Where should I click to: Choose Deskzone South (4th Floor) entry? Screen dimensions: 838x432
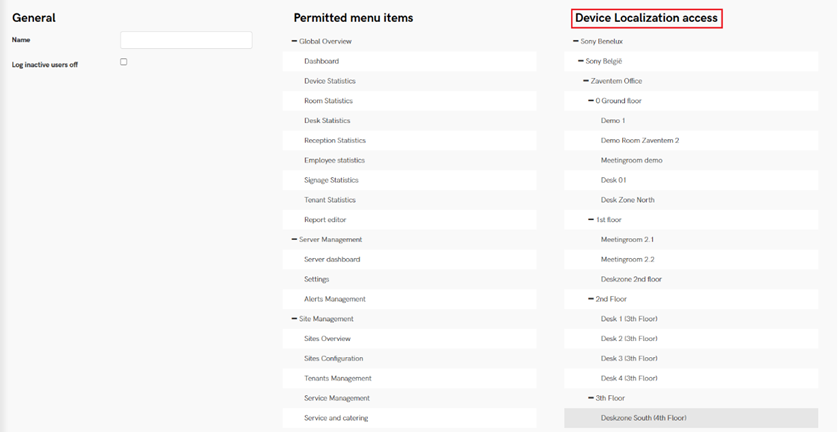click(x=643, y=418)
